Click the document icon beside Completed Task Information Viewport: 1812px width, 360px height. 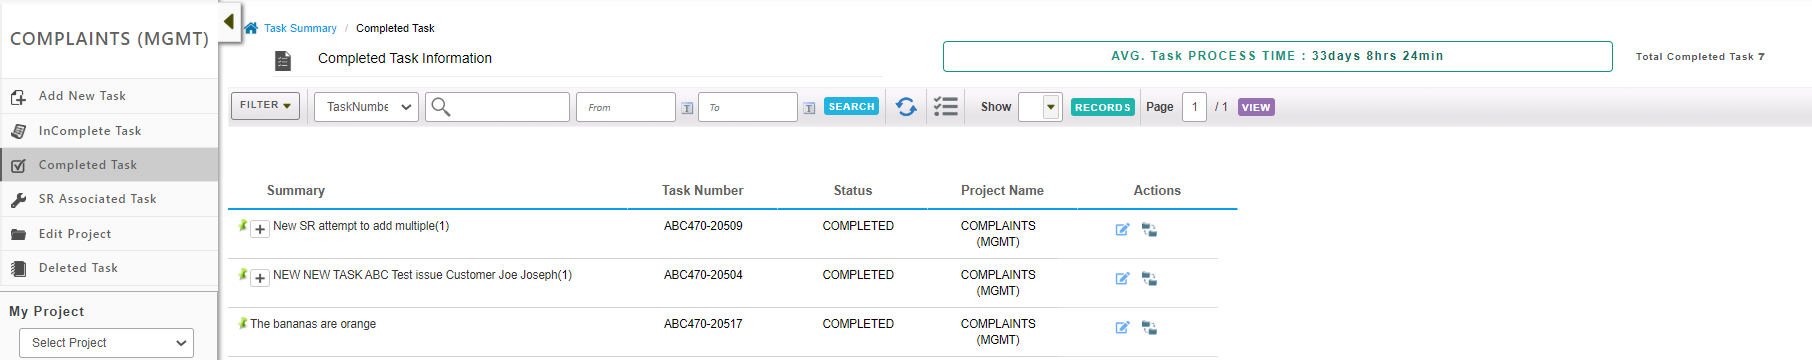283,61
